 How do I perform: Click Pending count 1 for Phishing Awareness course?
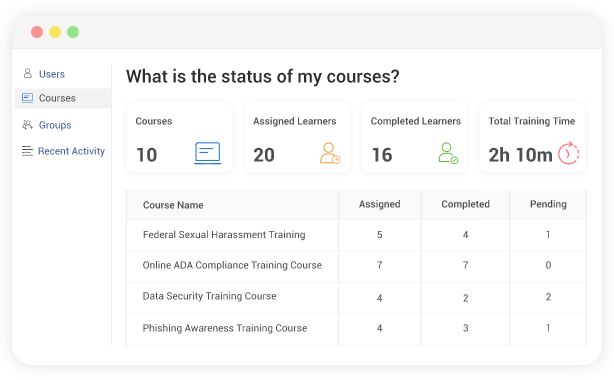tap(548, 328)
